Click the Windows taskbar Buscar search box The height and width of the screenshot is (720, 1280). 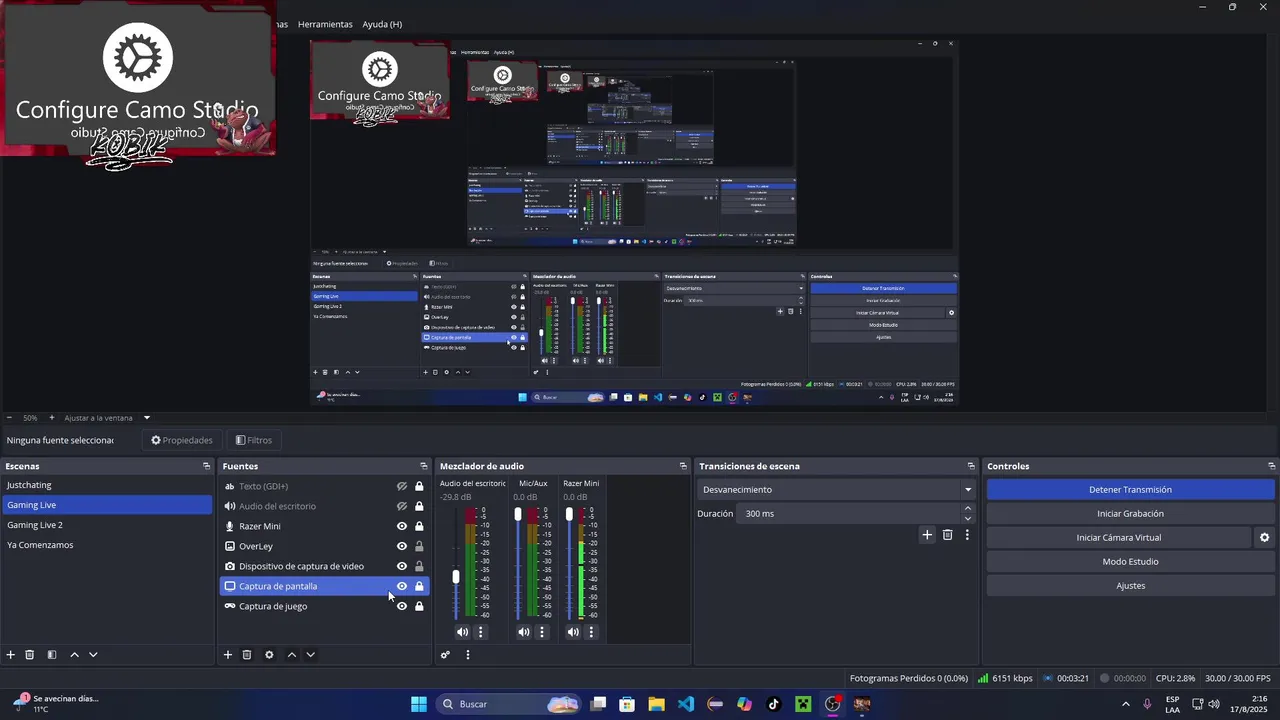(509, 704)
